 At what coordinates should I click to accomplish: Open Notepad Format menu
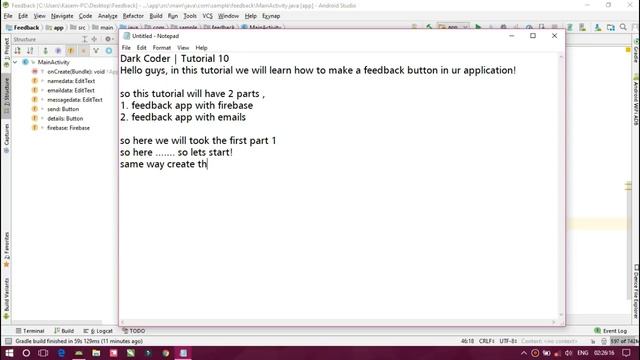pyautogui.click(x=162, y=48)
